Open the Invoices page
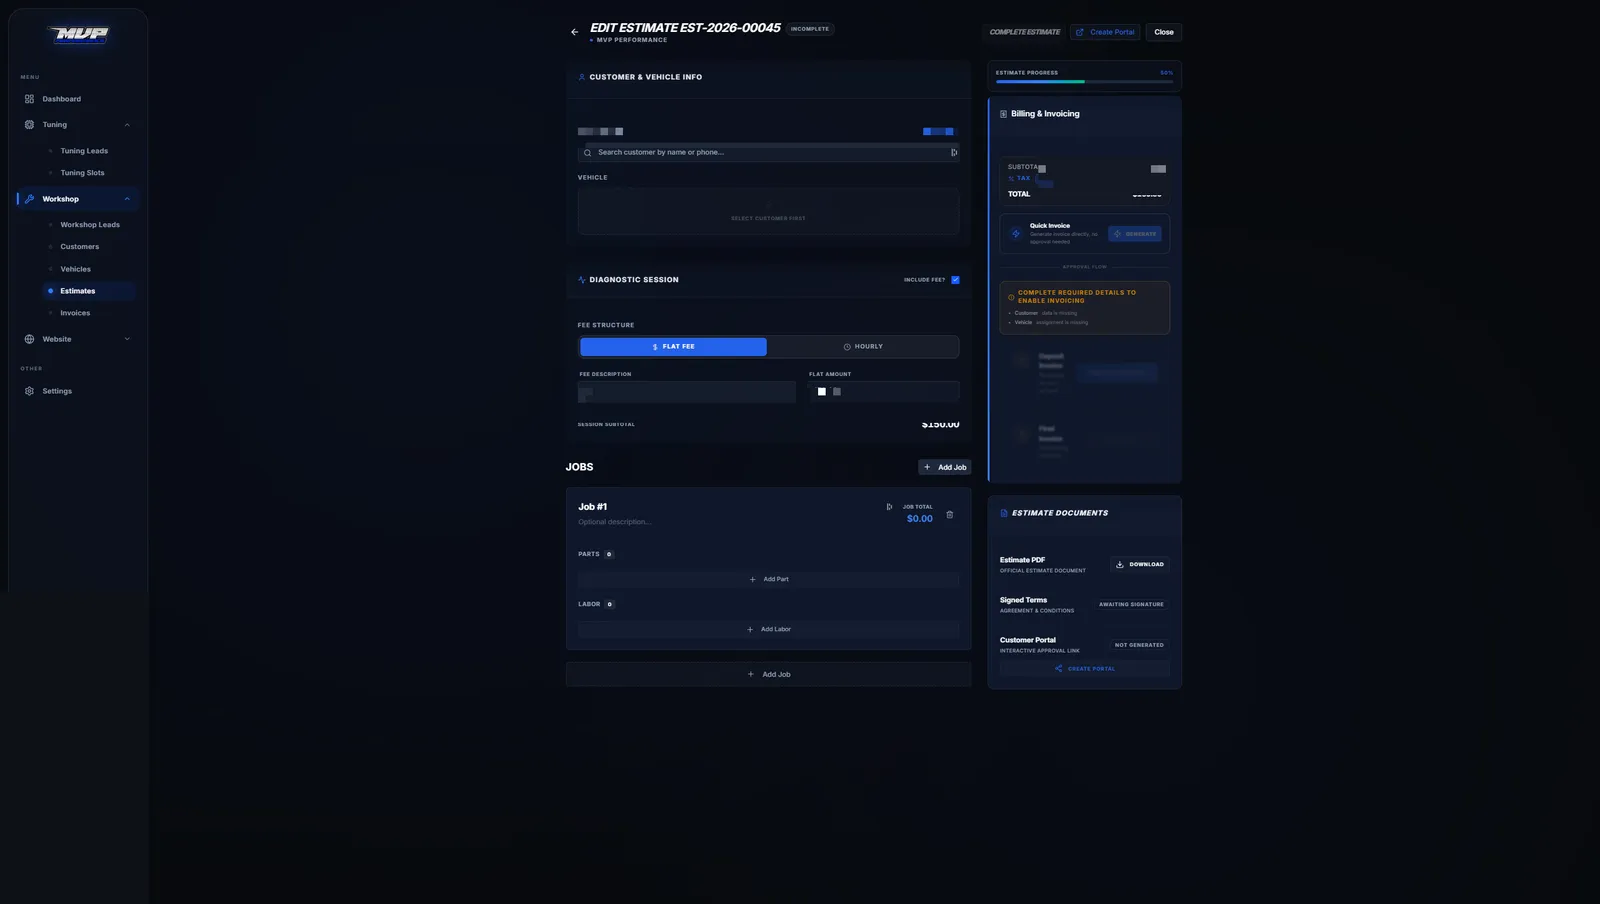Screen dimensions: 1600x904 coord(75,313)
